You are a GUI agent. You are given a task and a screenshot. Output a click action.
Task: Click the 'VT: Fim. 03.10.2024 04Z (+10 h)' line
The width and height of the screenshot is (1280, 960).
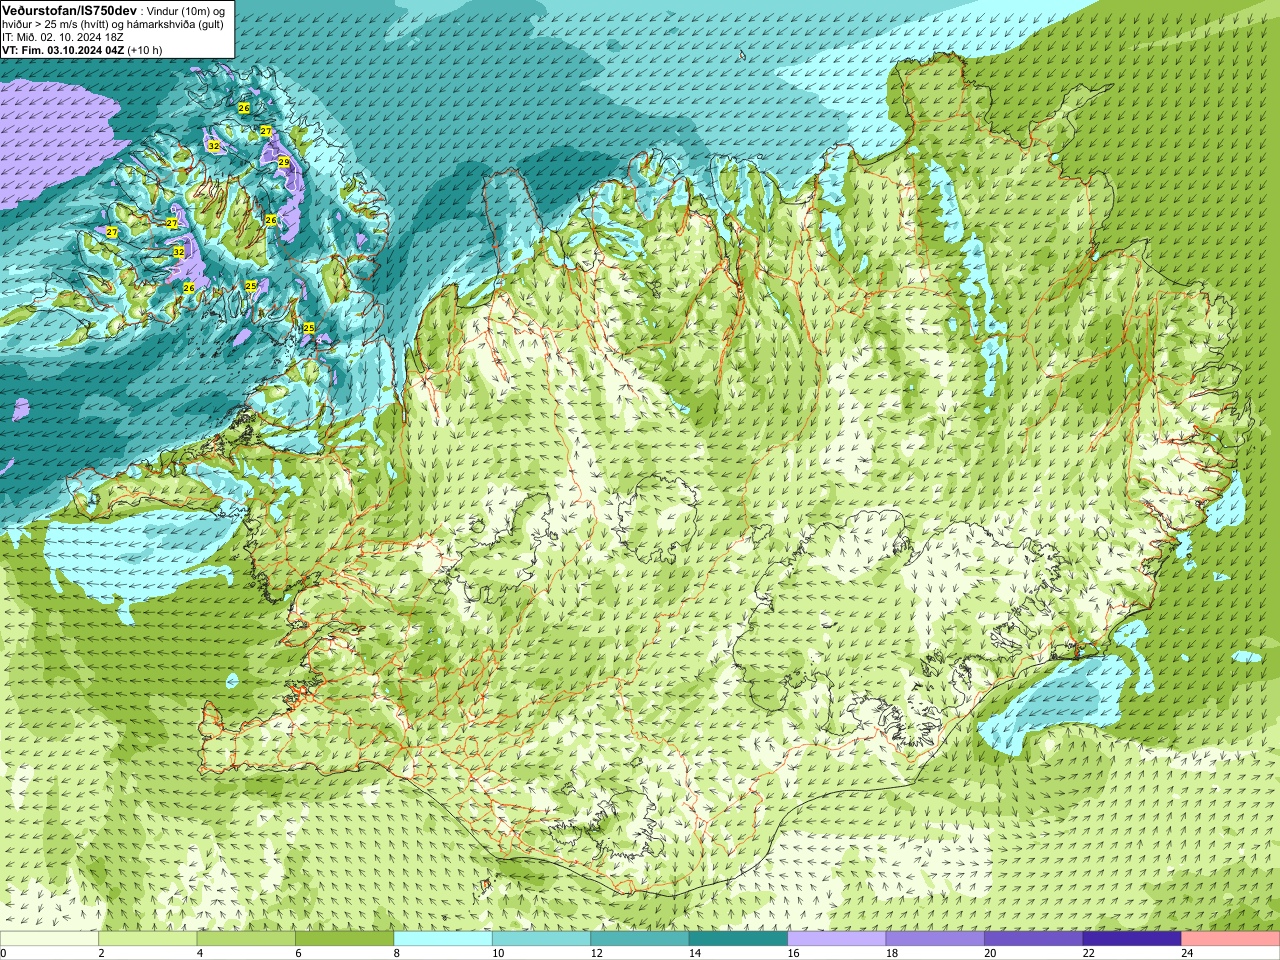pos(82,50)
